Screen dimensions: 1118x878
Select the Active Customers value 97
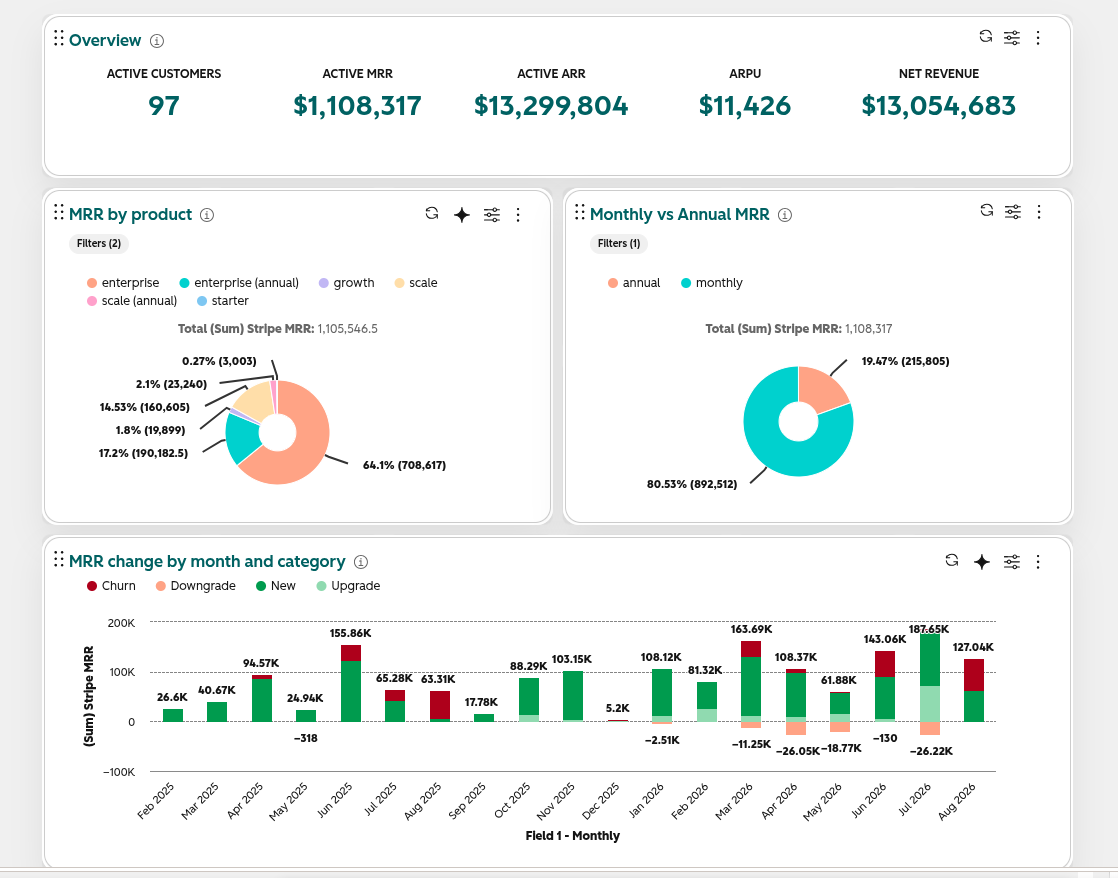(163, 106)
